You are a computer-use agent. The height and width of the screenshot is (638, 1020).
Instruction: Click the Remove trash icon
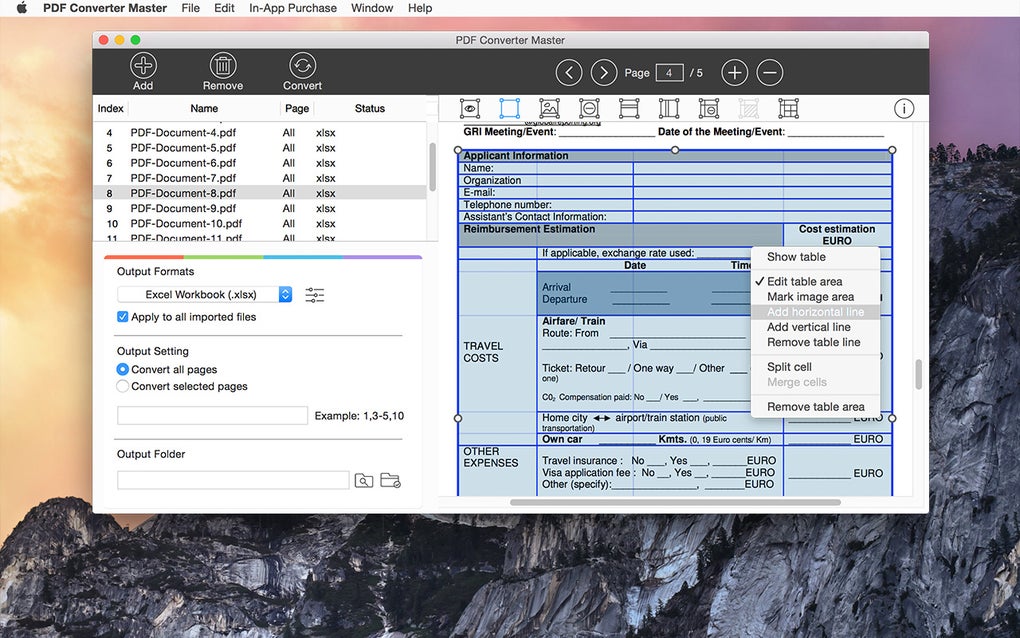coord(222,67)
